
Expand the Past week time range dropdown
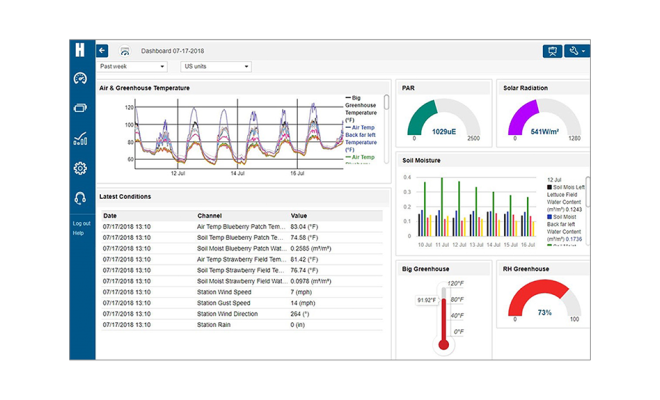click(x=132, y=67)
